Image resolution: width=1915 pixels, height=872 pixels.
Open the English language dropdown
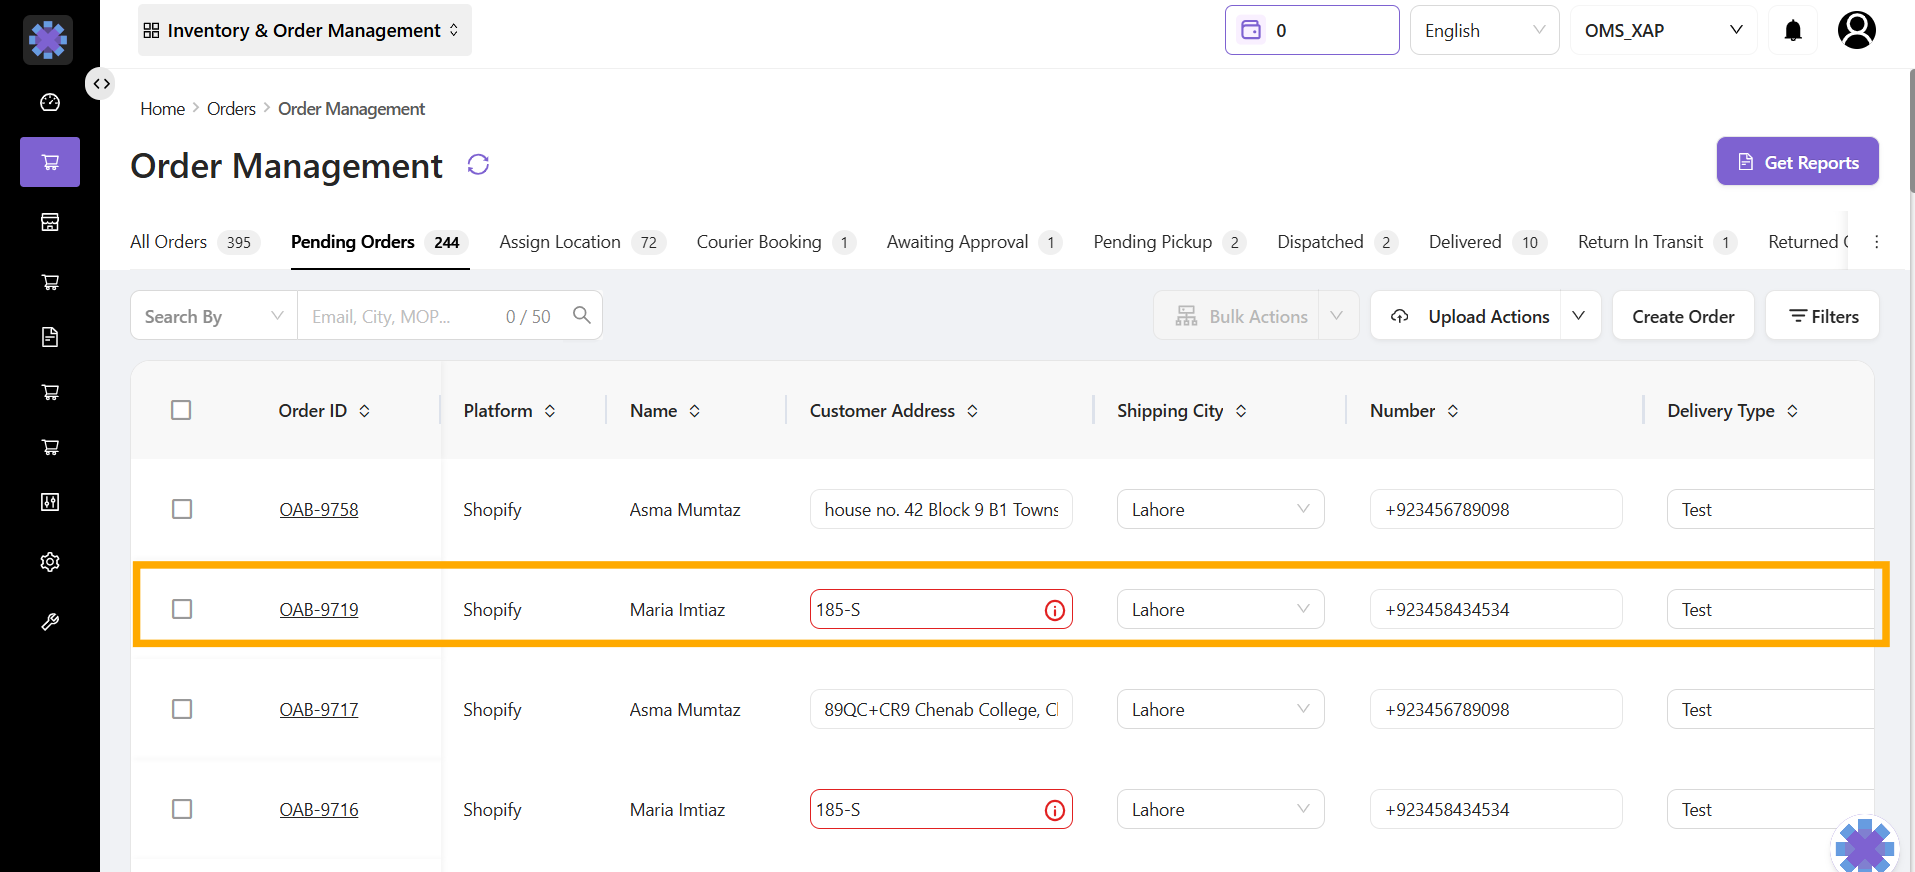click(1484, 31)
